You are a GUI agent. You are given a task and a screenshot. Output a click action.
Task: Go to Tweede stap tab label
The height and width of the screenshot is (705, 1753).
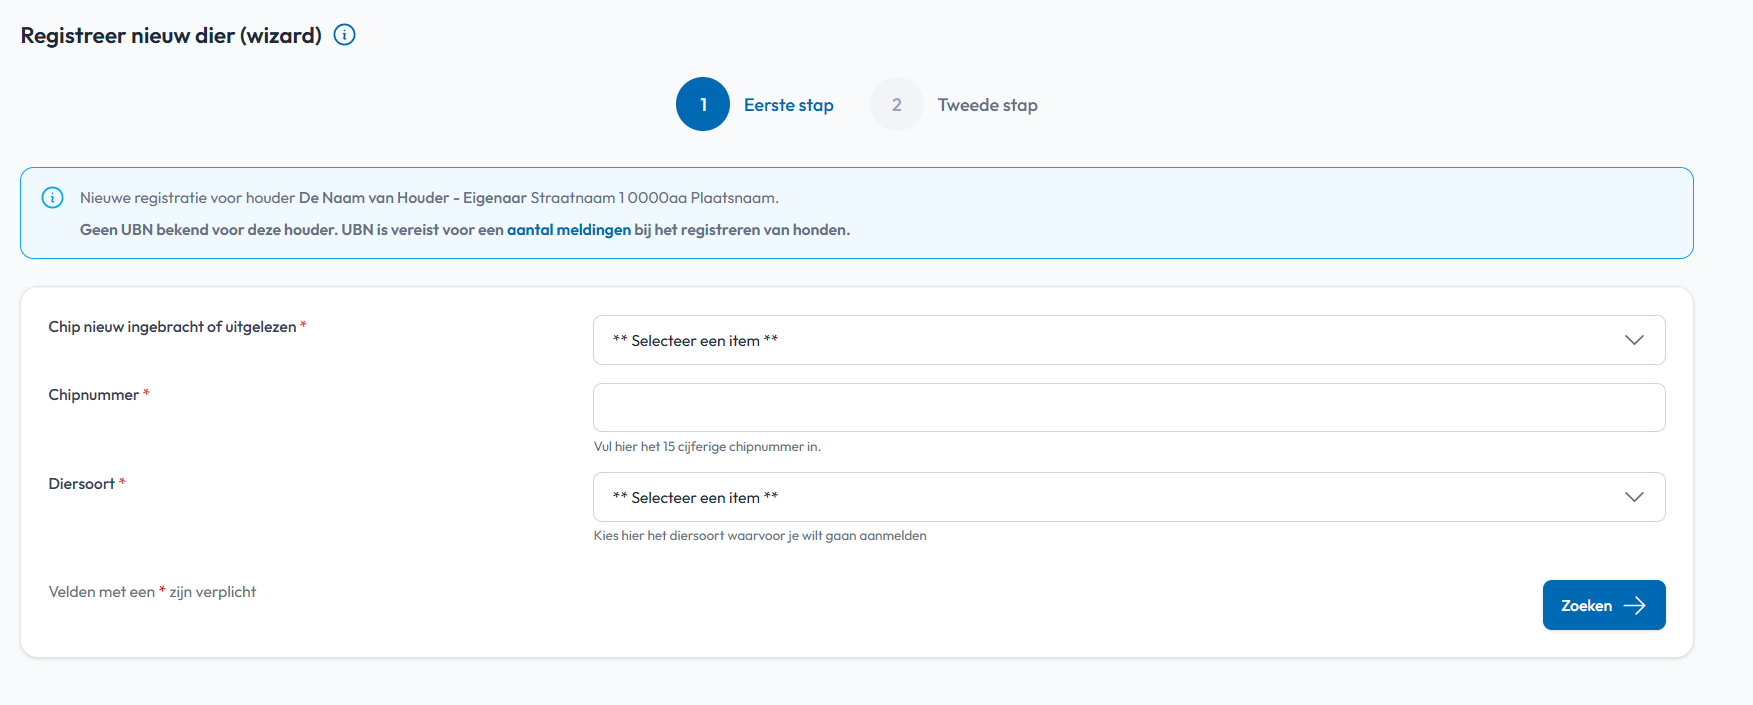tap(987, 105)
